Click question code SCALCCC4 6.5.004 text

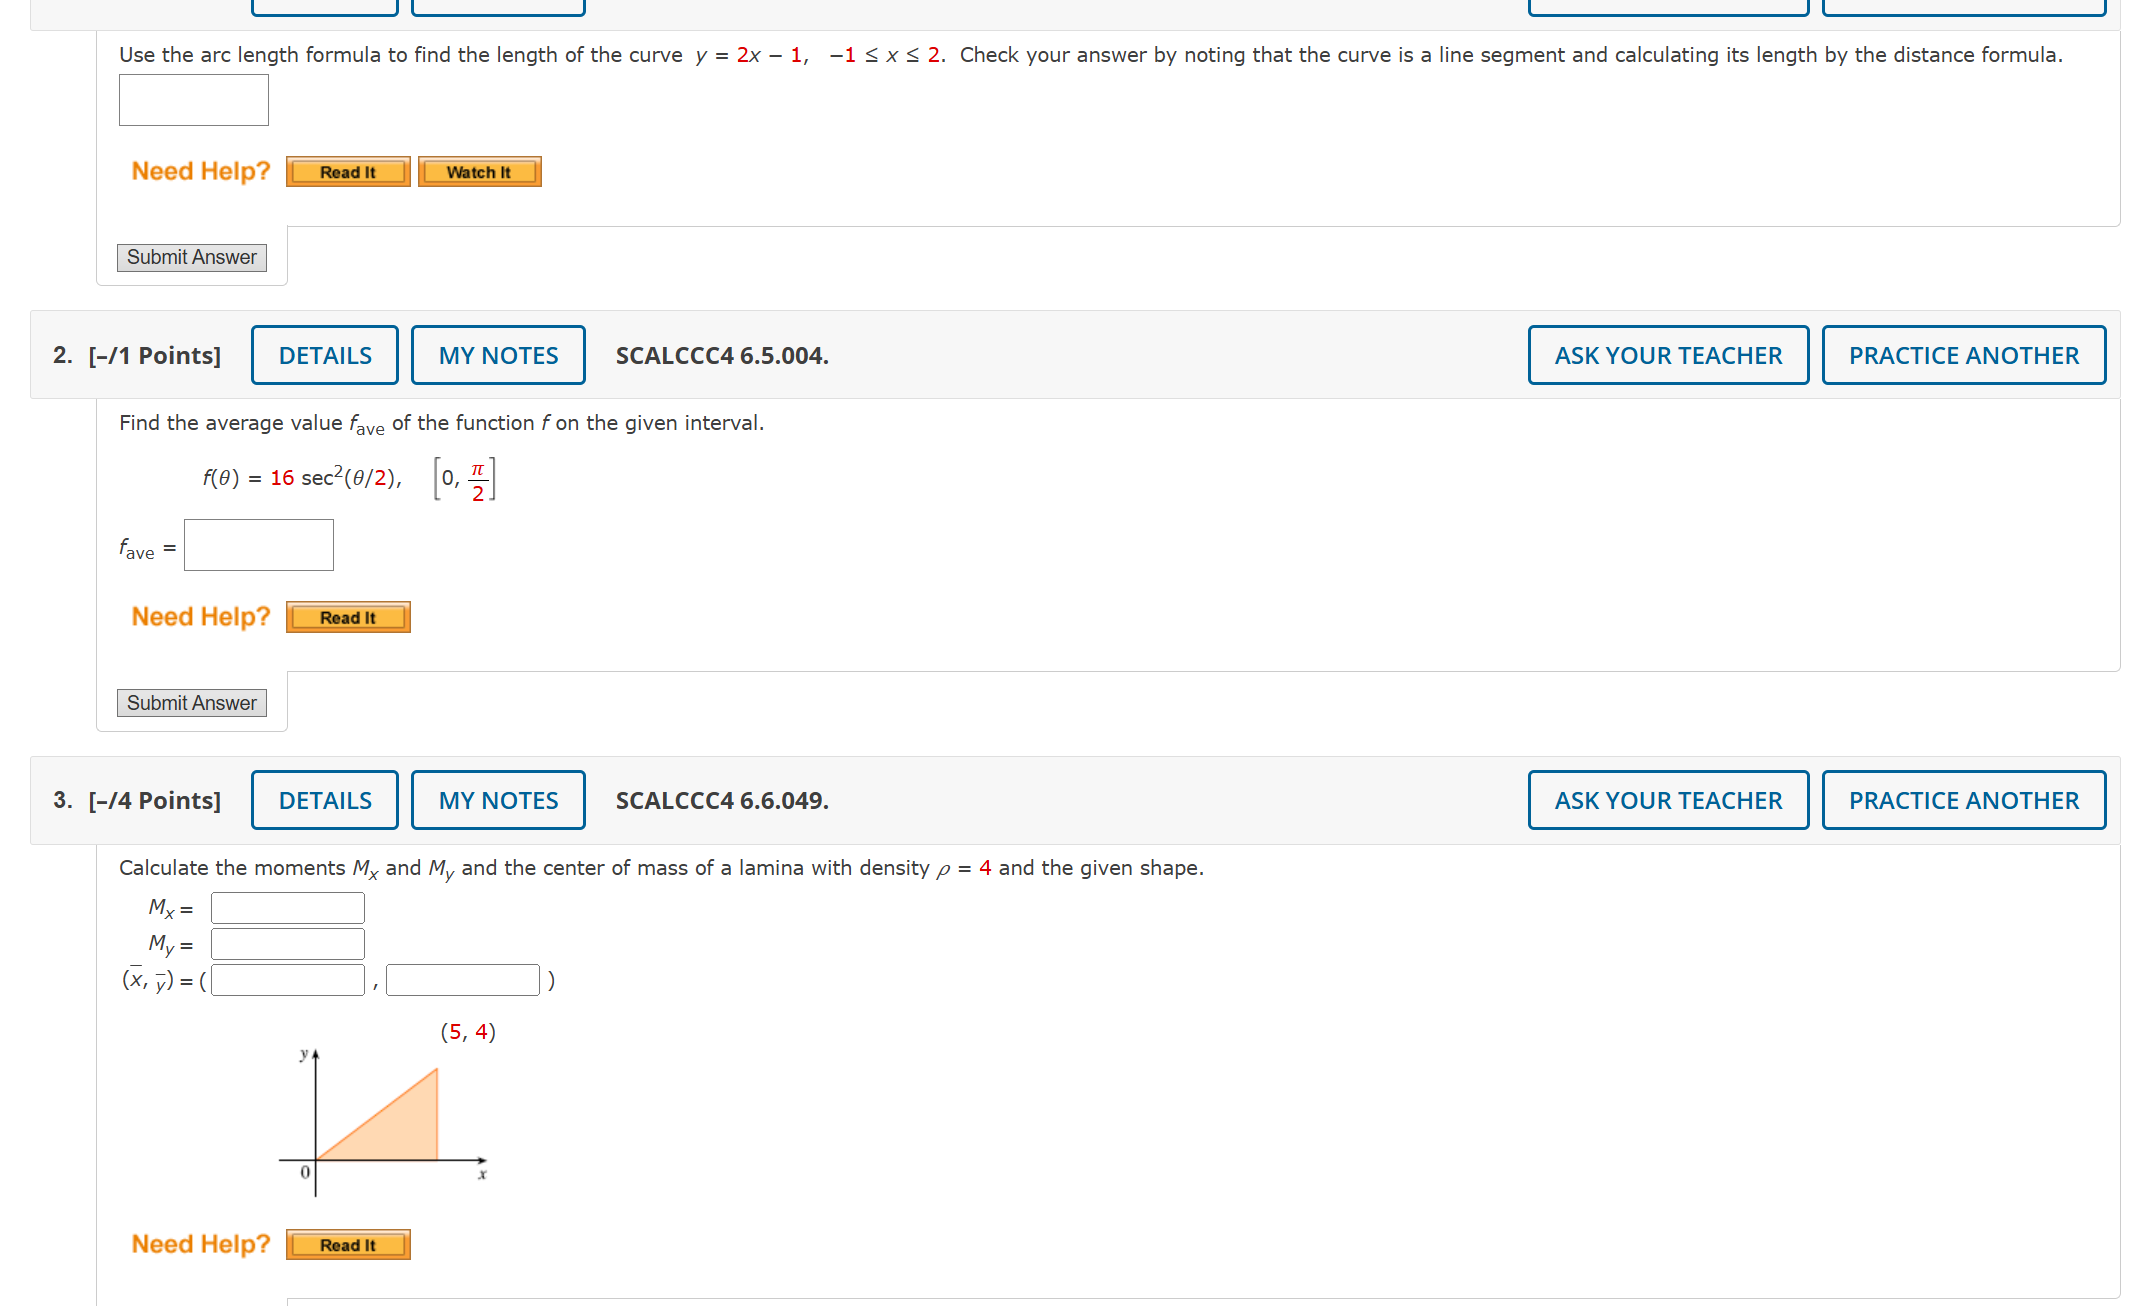(x=722, y=356)
